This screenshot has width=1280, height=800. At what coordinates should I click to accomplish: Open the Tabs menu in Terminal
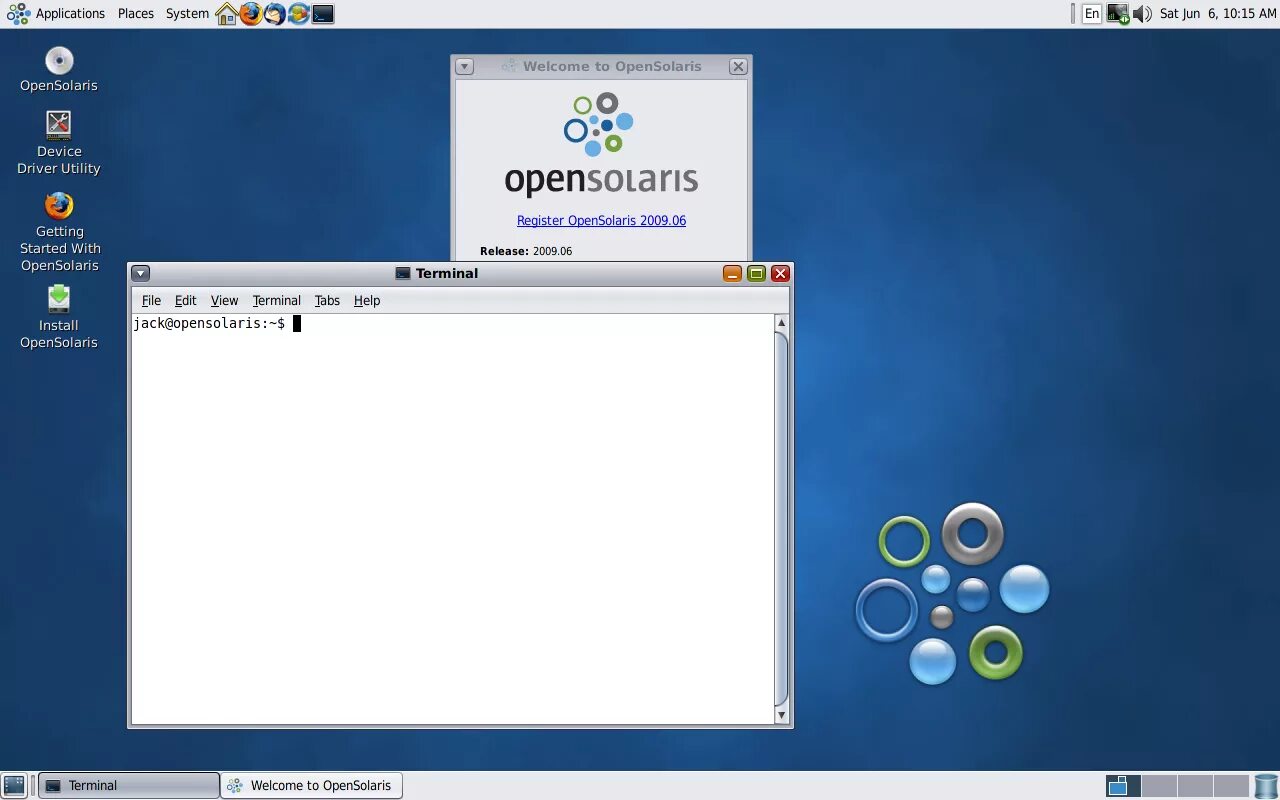point(327,300)
